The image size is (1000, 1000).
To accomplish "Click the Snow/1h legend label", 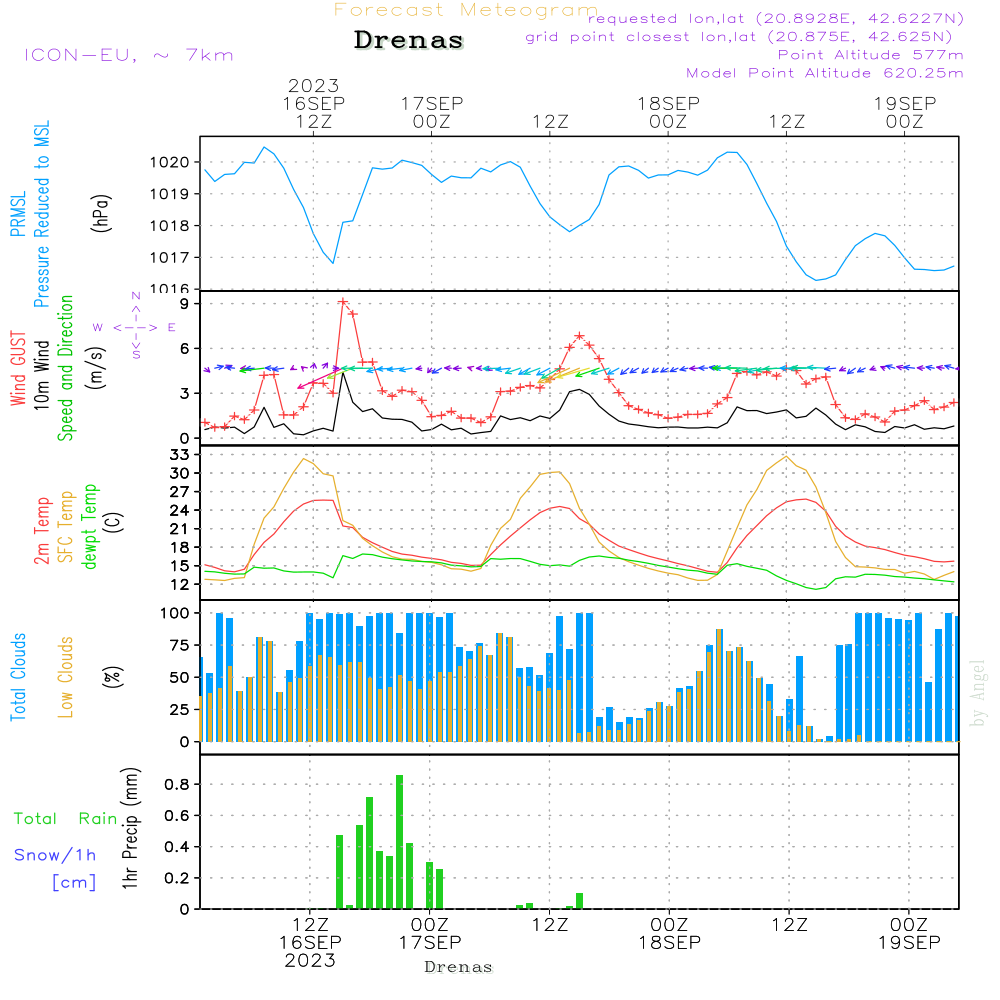I will [x=56, y=855].
